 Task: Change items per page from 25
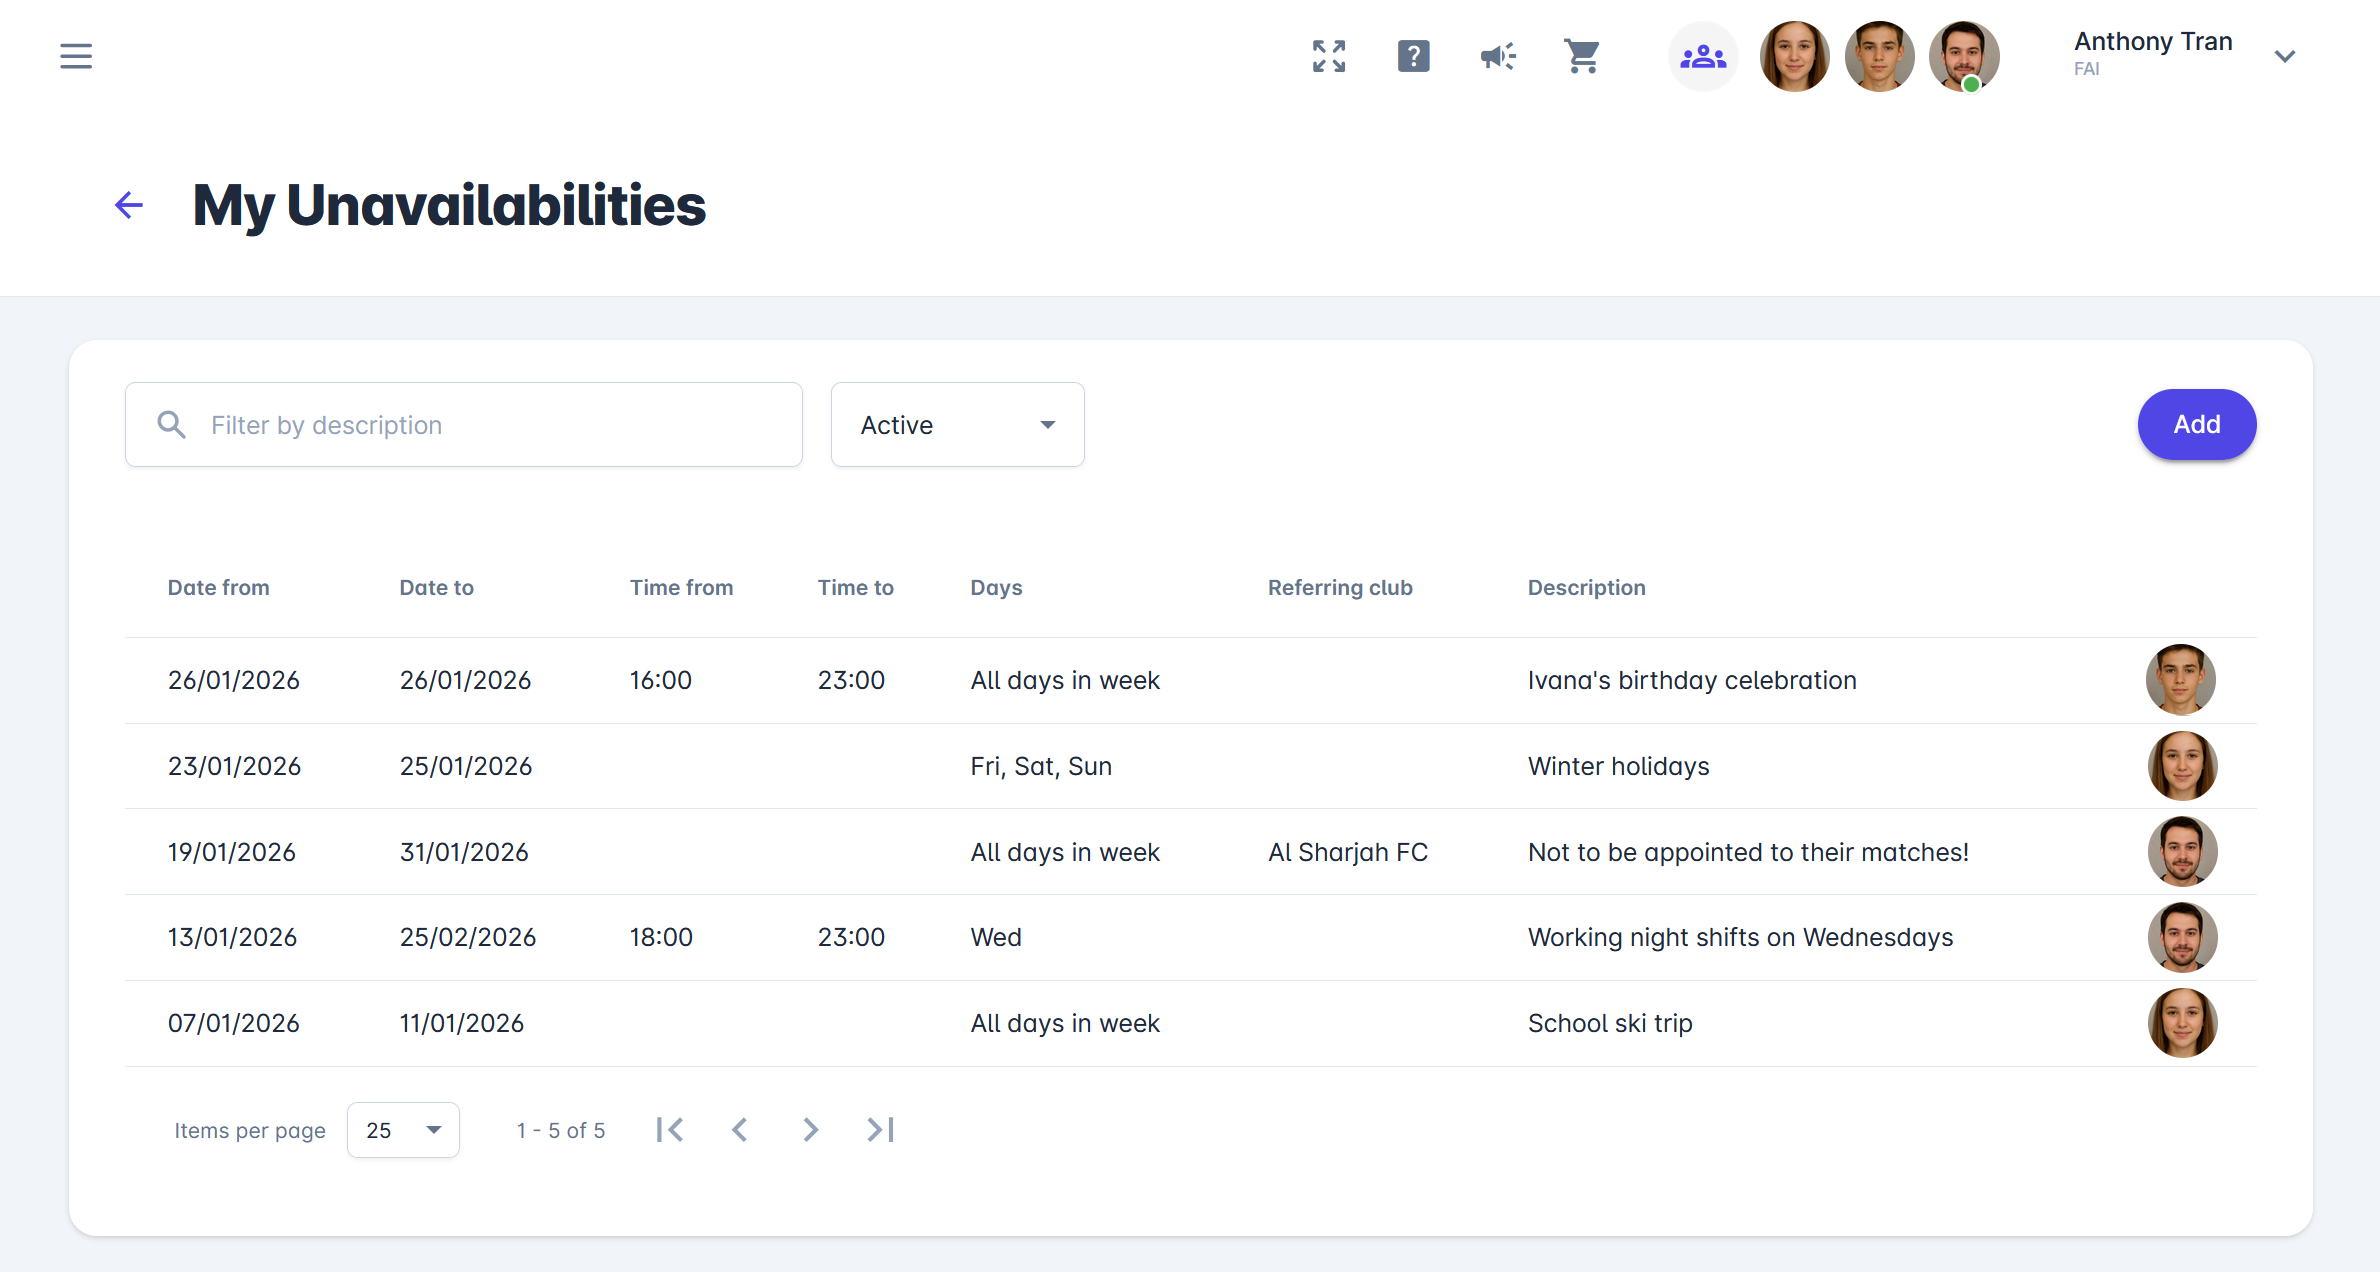[403, 1130]
